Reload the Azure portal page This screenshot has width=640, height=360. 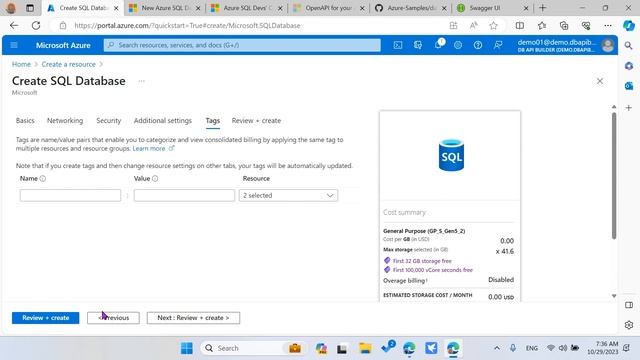tap(36, 25)
